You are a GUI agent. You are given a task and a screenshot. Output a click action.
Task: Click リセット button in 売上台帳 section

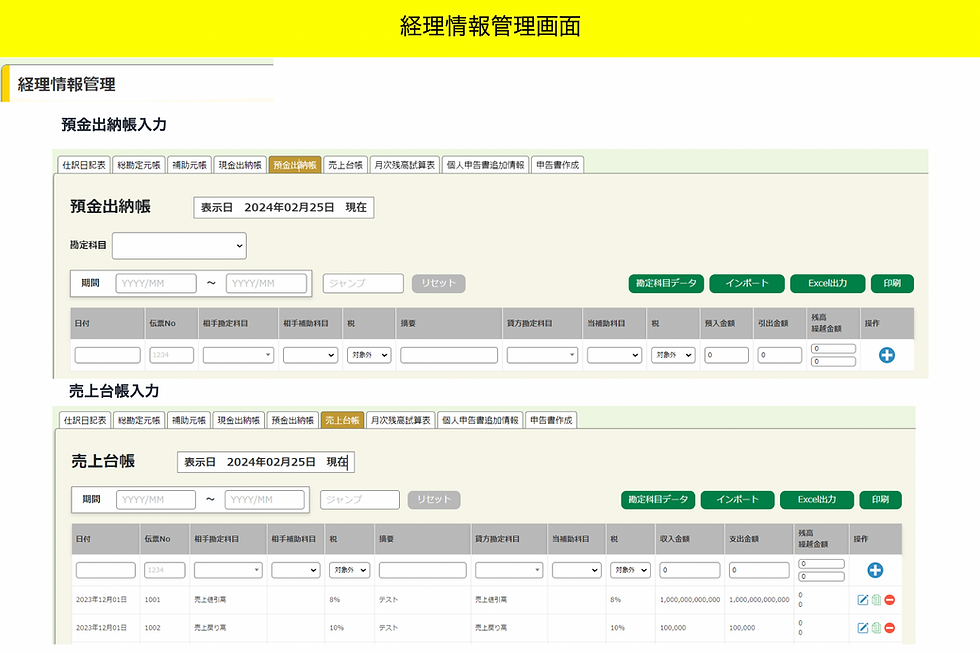pyautogui.click(x=434, y=500)
